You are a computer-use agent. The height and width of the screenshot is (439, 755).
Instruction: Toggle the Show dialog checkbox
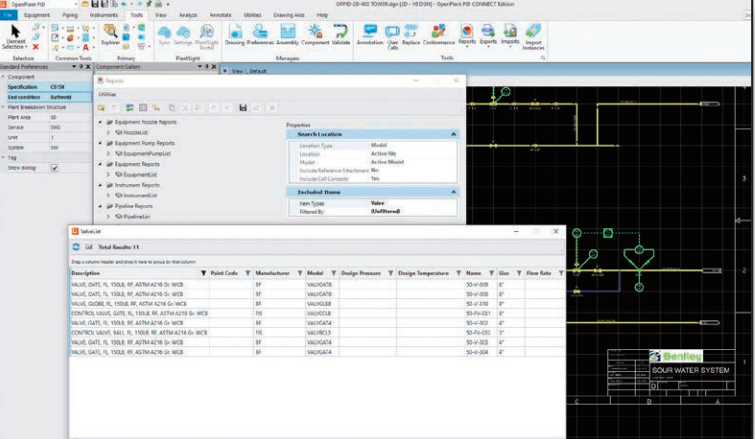pos(54,168)
